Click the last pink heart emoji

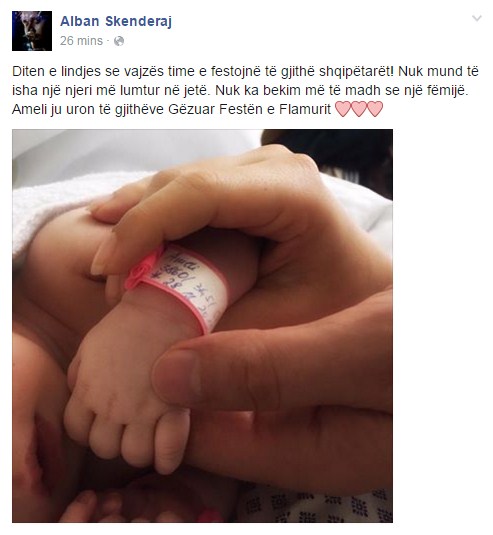(x=375, y=109)
